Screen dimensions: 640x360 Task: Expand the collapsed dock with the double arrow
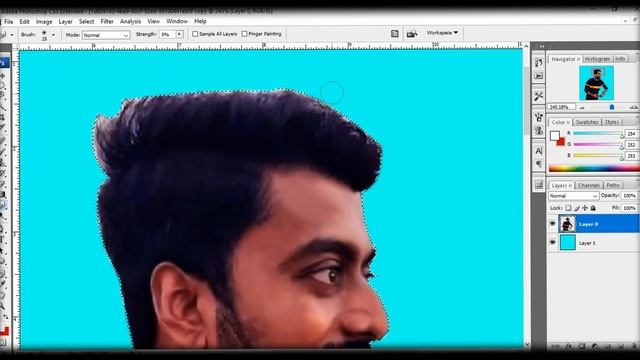(542, 47)
